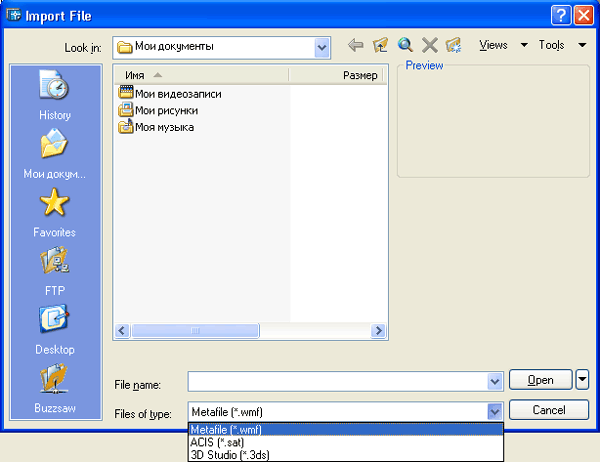Click the arrow beside the Open button

pos(583,380)
